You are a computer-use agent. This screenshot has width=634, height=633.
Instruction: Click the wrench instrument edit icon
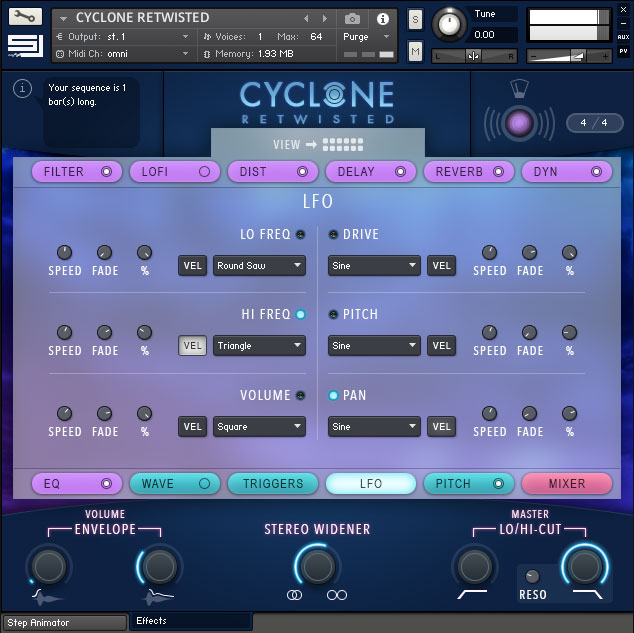(x=25, y=17)
